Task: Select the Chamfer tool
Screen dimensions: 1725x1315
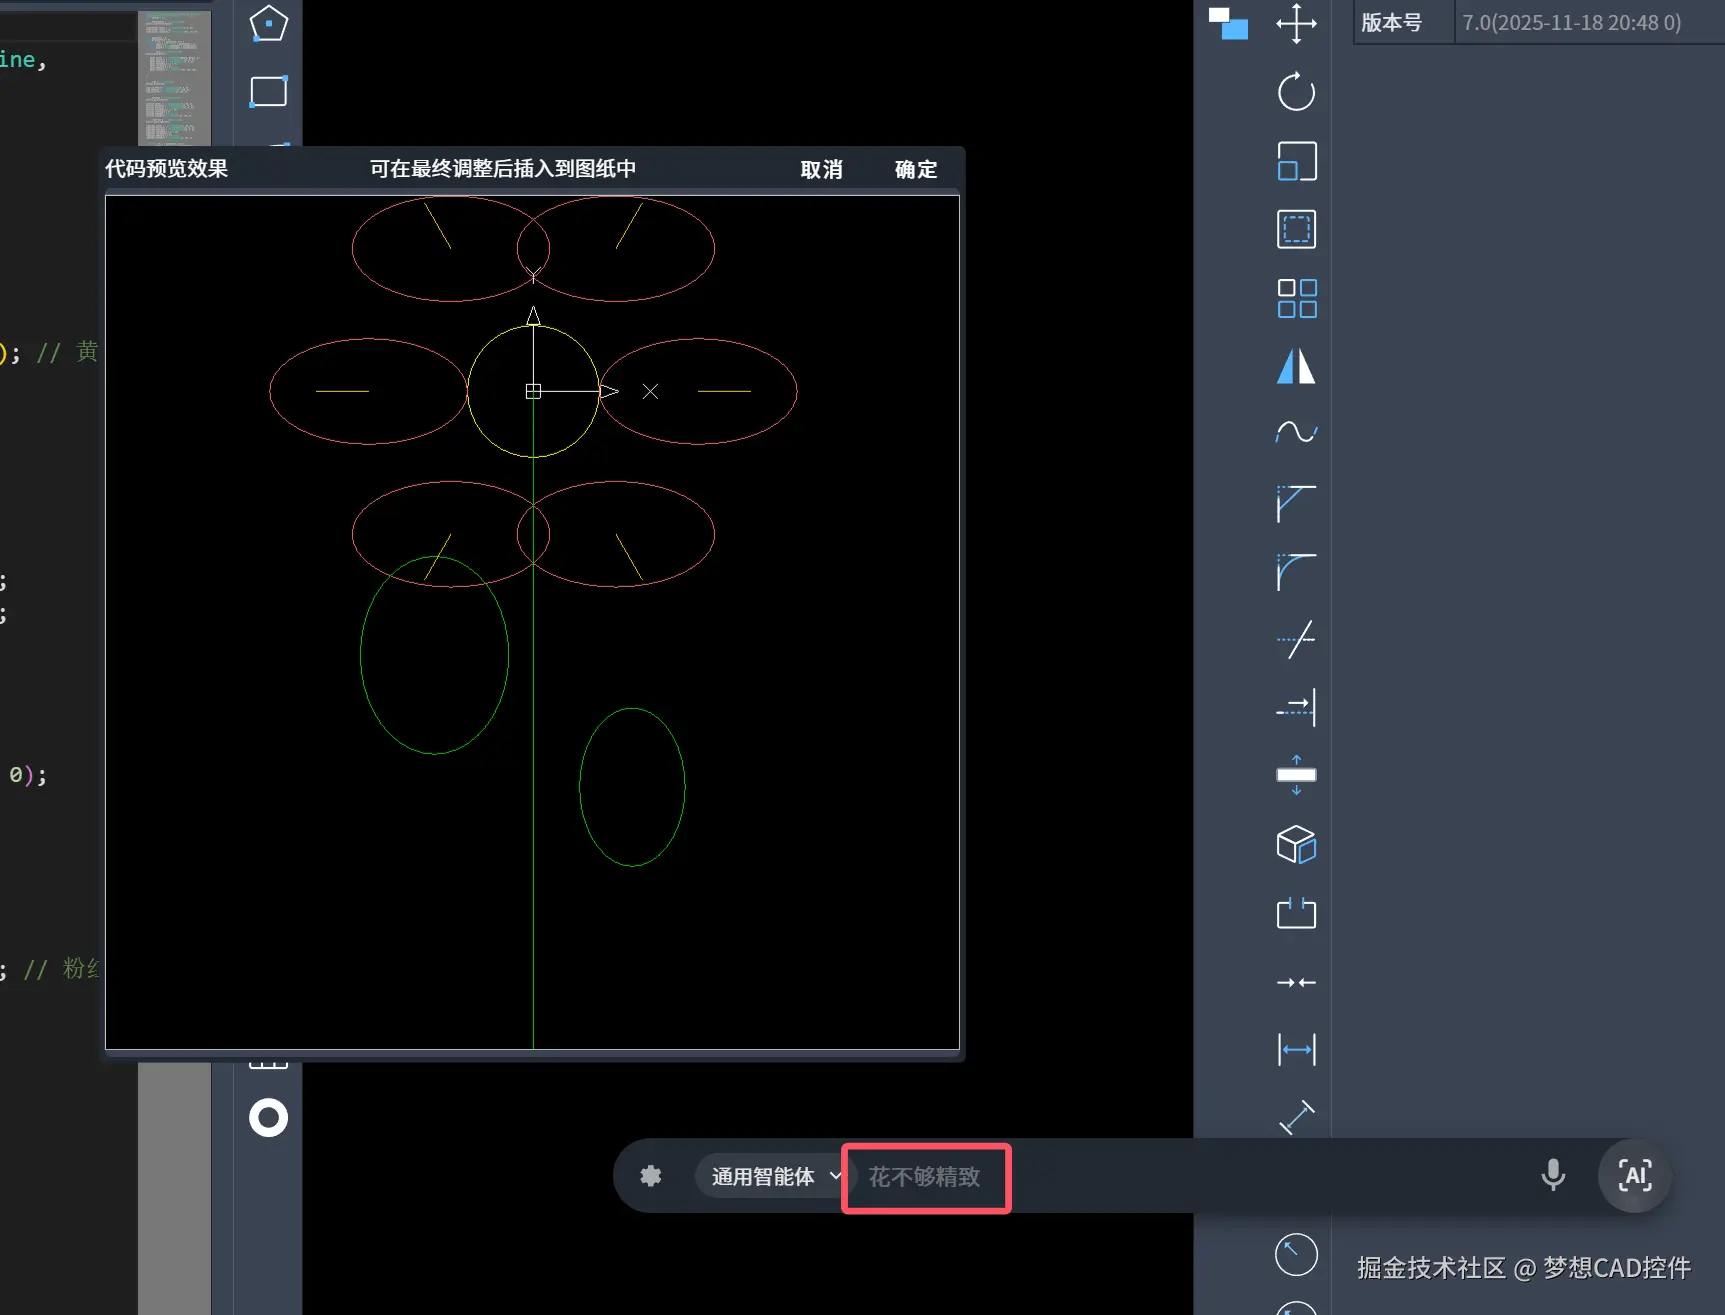Action: tap(1295, 504)
